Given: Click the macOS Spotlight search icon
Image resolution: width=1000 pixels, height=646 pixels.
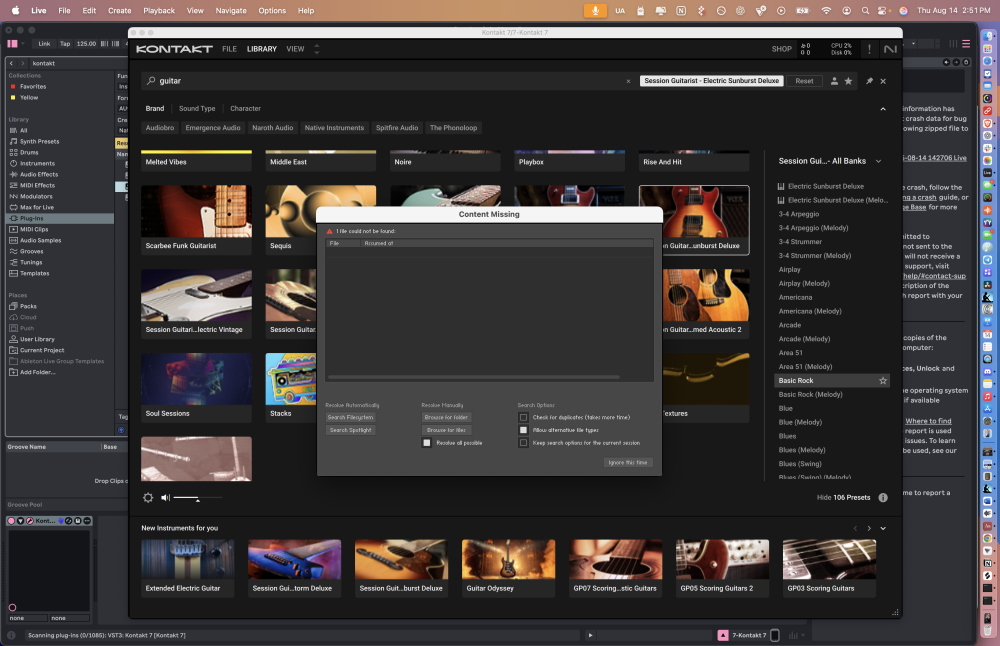Looking at the screenshot, I should click(x=865, y=11).
